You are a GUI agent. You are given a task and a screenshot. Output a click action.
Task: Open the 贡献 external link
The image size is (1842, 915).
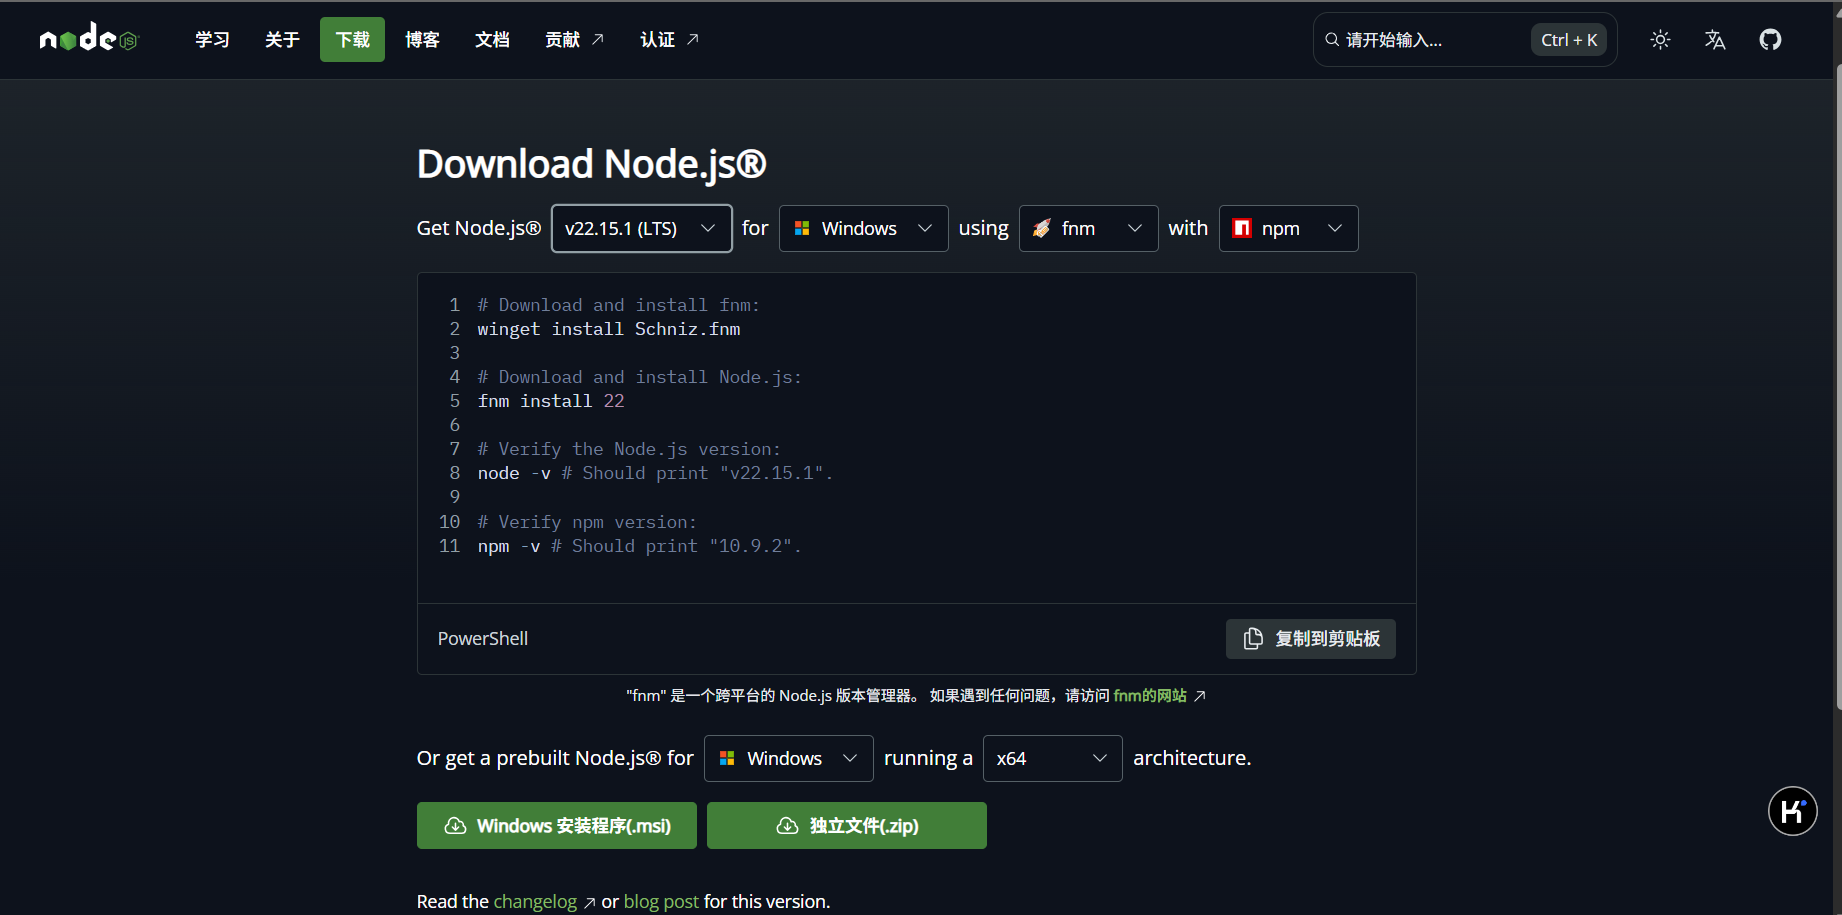574,40
